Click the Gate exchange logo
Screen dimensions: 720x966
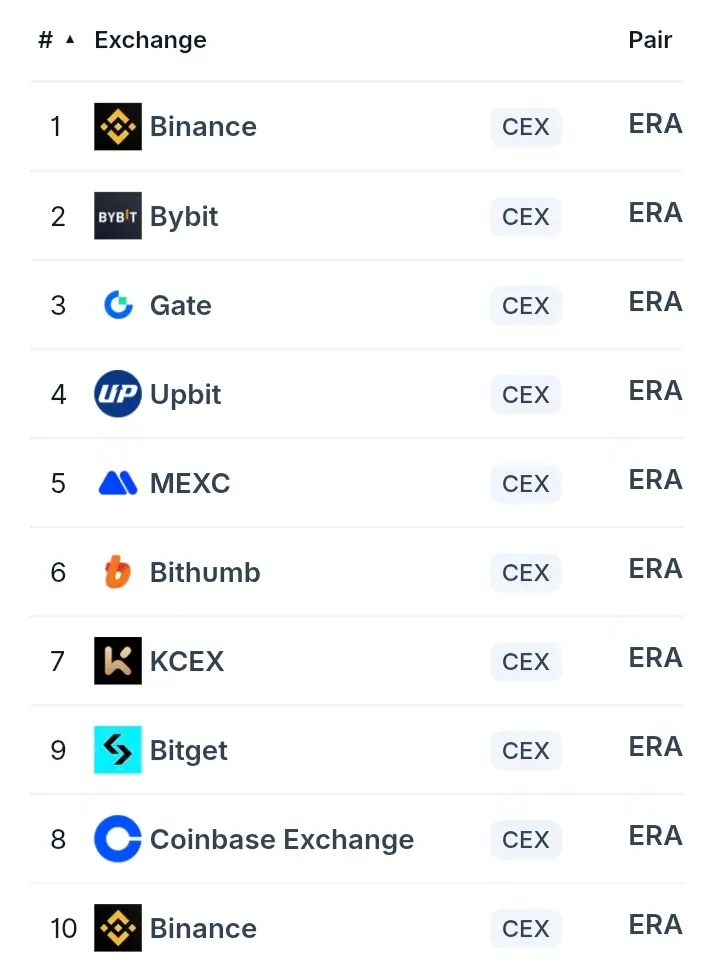click(x=118, y=305)
